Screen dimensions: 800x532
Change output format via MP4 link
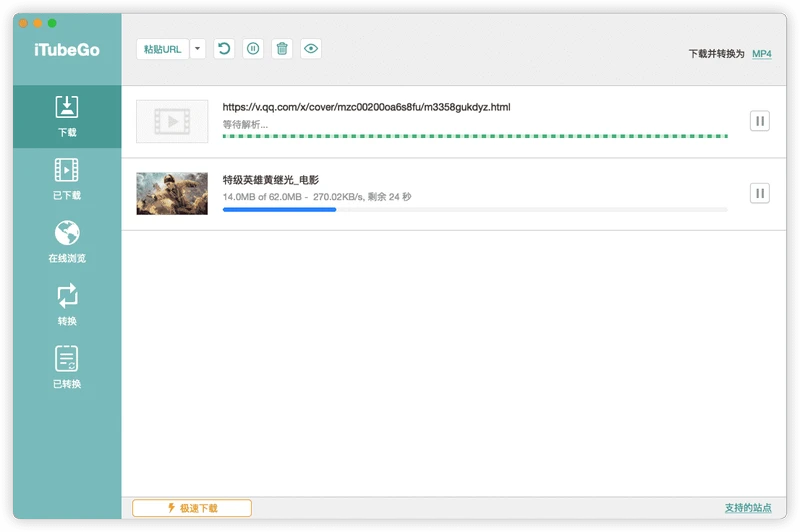click(x=762, y=54)
